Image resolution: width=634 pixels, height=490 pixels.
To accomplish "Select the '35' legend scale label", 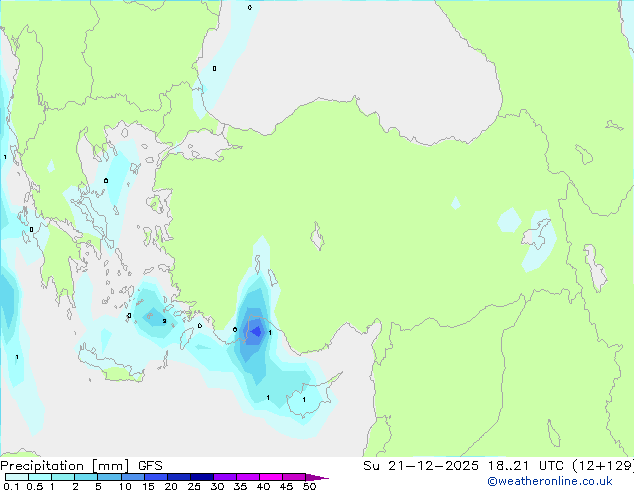I will point(240,486).
